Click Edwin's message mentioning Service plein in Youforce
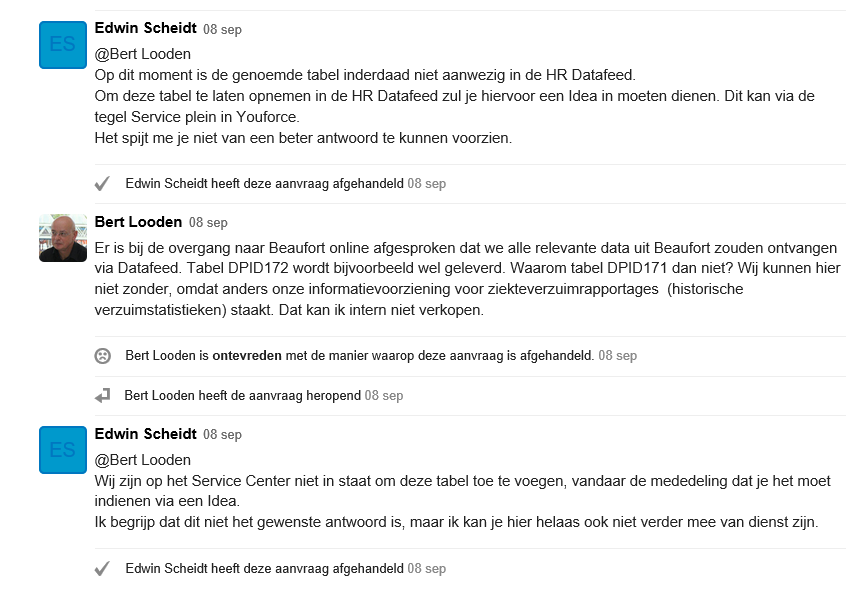This screenshot has height=596, width=853. (x=454, y=107)
